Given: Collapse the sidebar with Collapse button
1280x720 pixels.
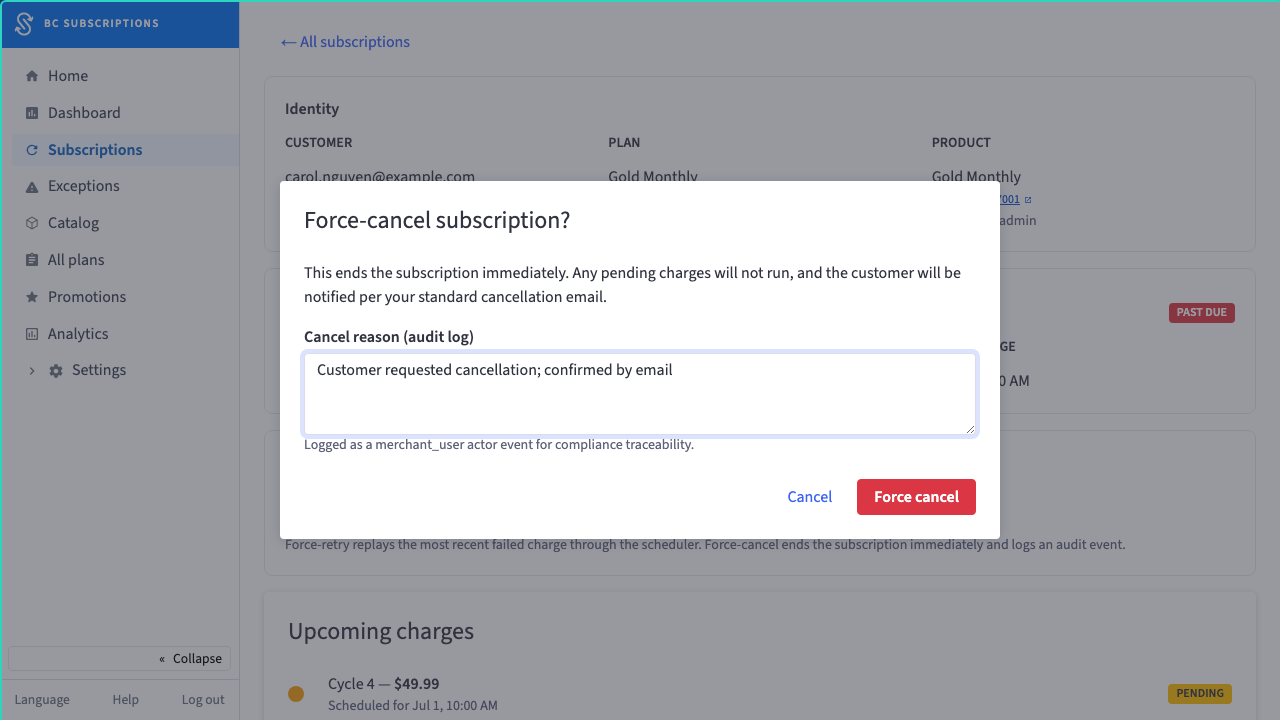Looking at the screenshot, I should [120, 658].
